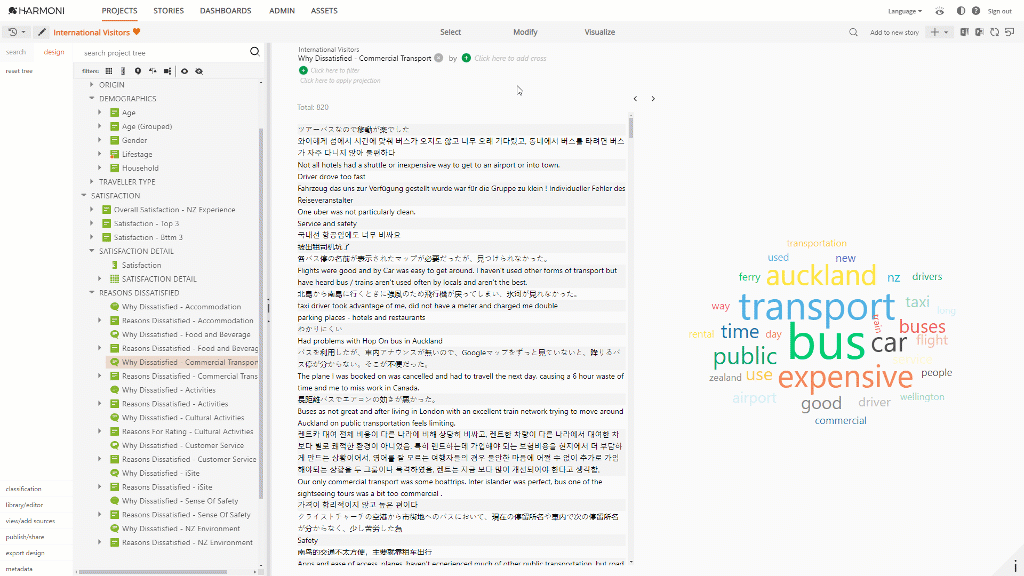Click the green plus to add filter
The image size is (1024, 576).
pyautogui.click(x=303, y=70)
